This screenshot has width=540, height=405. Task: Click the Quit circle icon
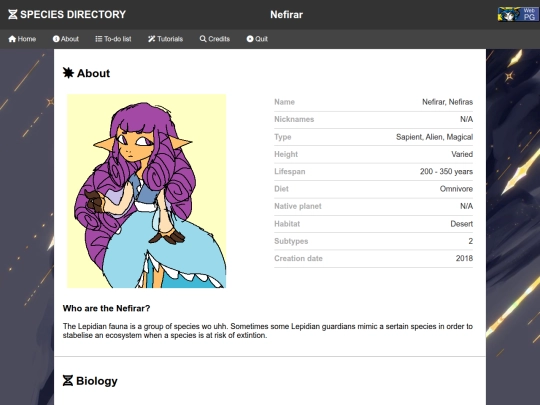click(250, 39)
